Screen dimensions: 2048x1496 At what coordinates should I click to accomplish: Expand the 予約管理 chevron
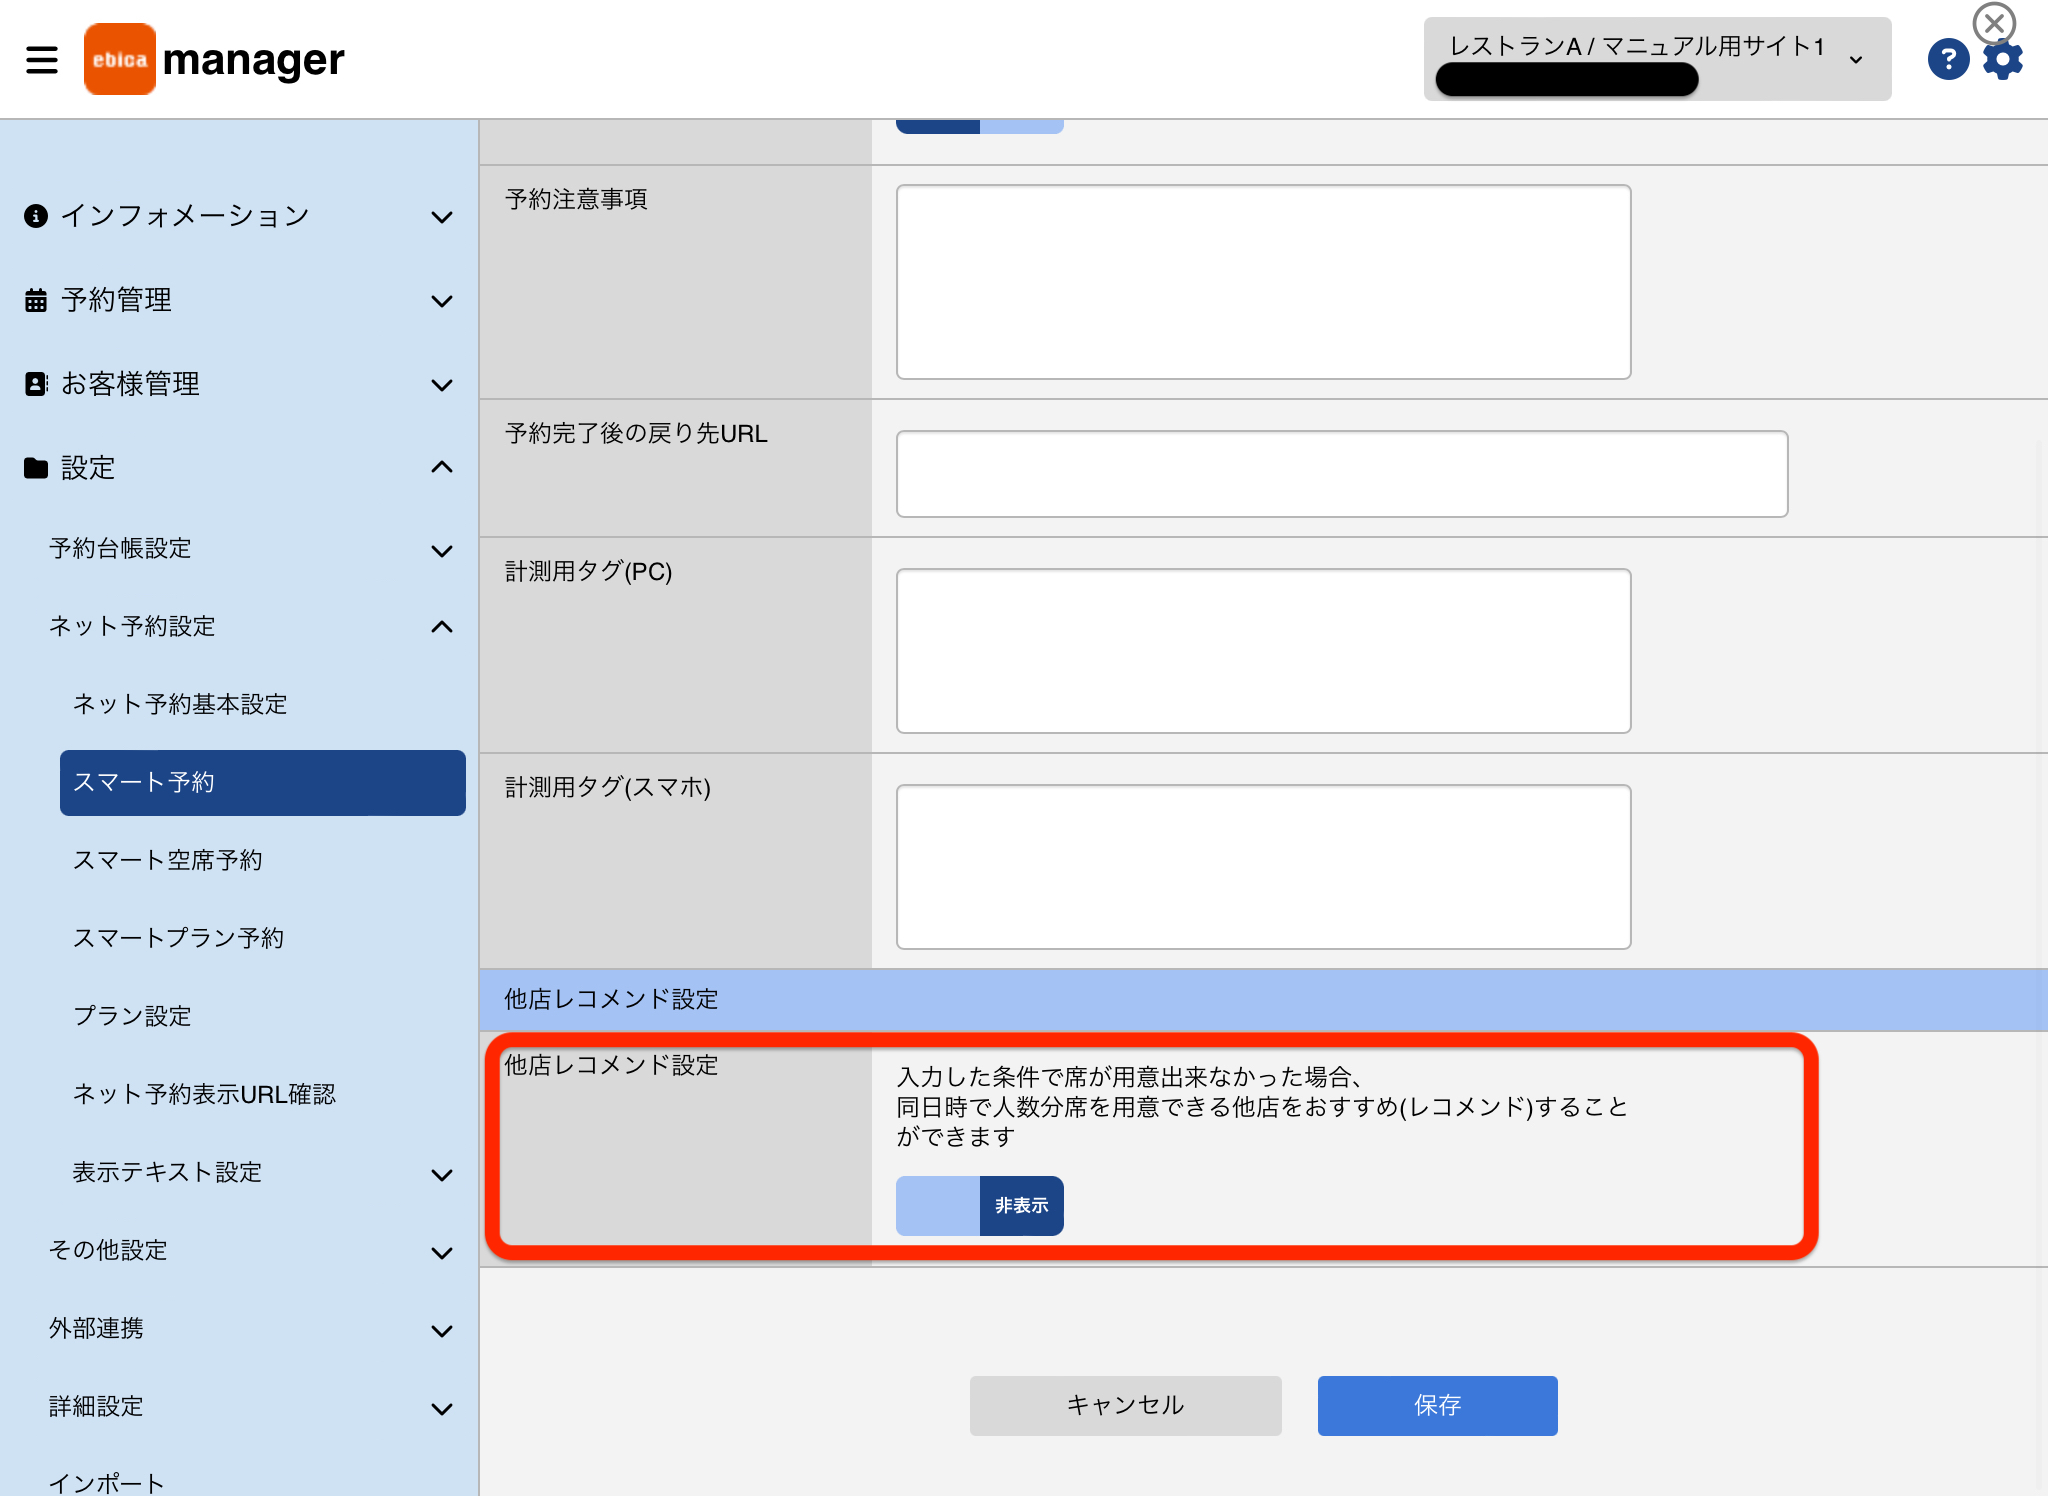[x=441, y=301]
